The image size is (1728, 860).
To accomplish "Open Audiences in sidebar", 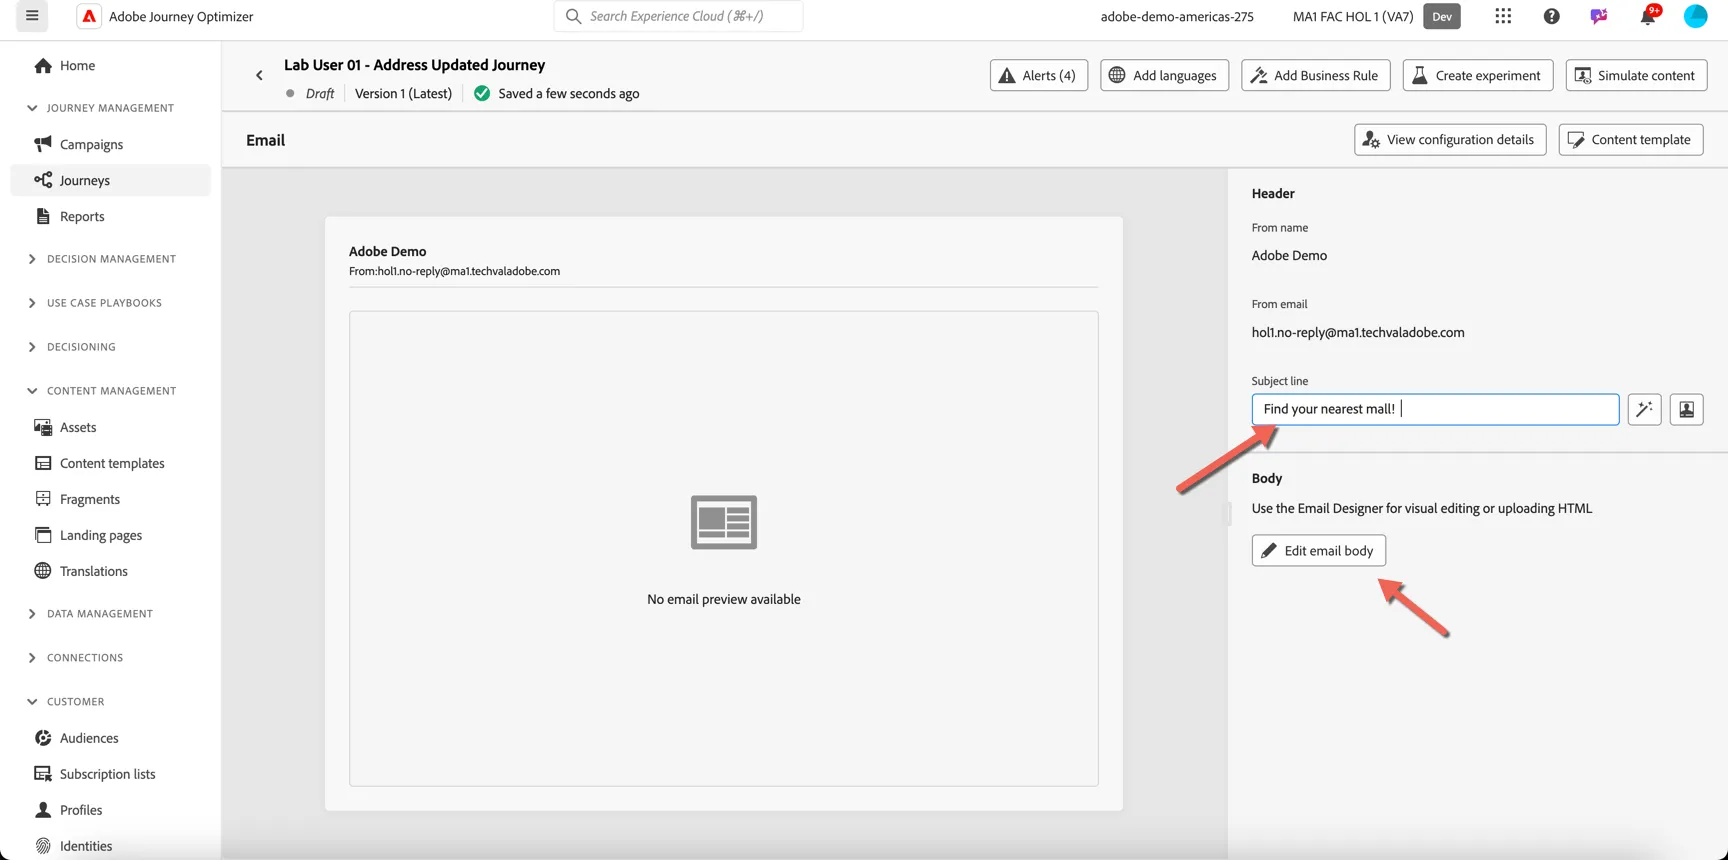I will [110, 738].
